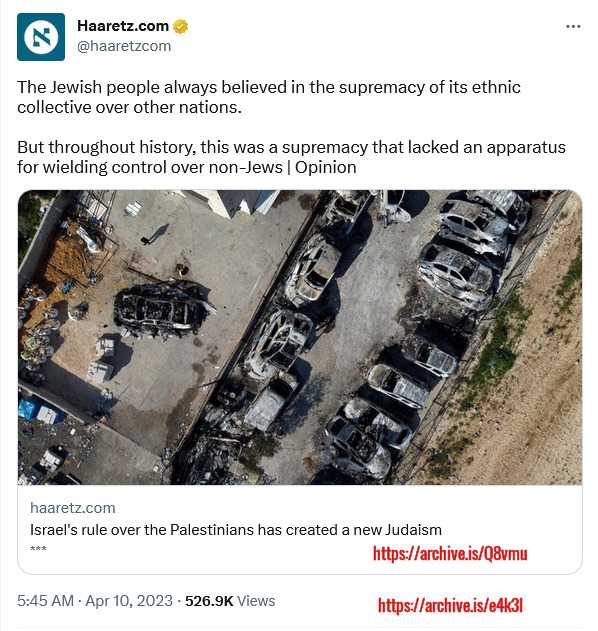The image size is (598, 631).
Task: Click the @haaretzcom handle
Action: click(124, 46)
